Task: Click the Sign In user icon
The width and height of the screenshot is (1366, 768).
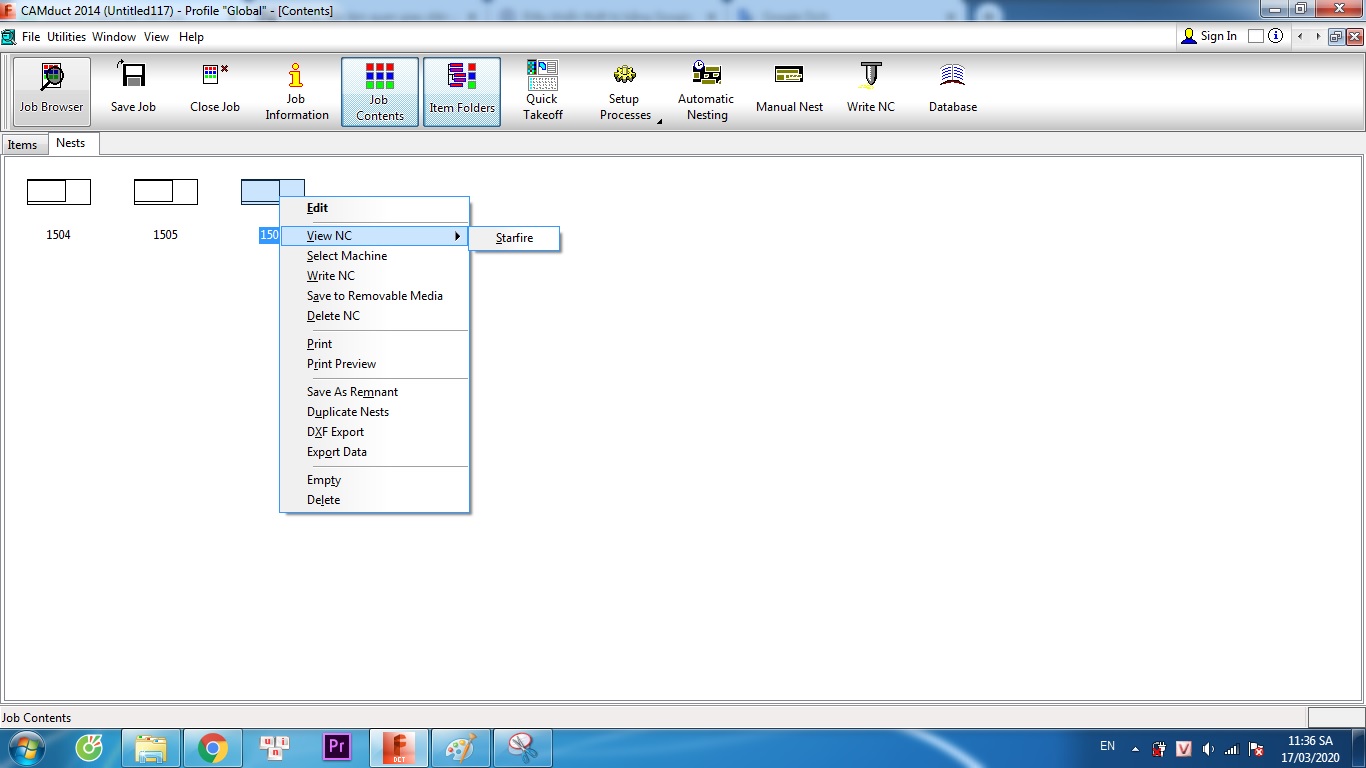Action: [1189, 36]
